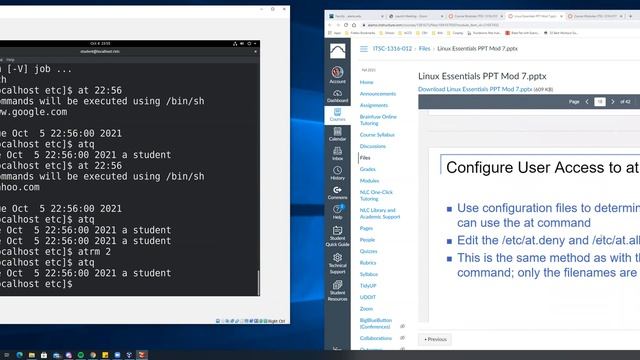Screen dimensions: 640x360
Task: Open the Inbox icon in Canvas sidebar
Action: (x=337, y=154)
